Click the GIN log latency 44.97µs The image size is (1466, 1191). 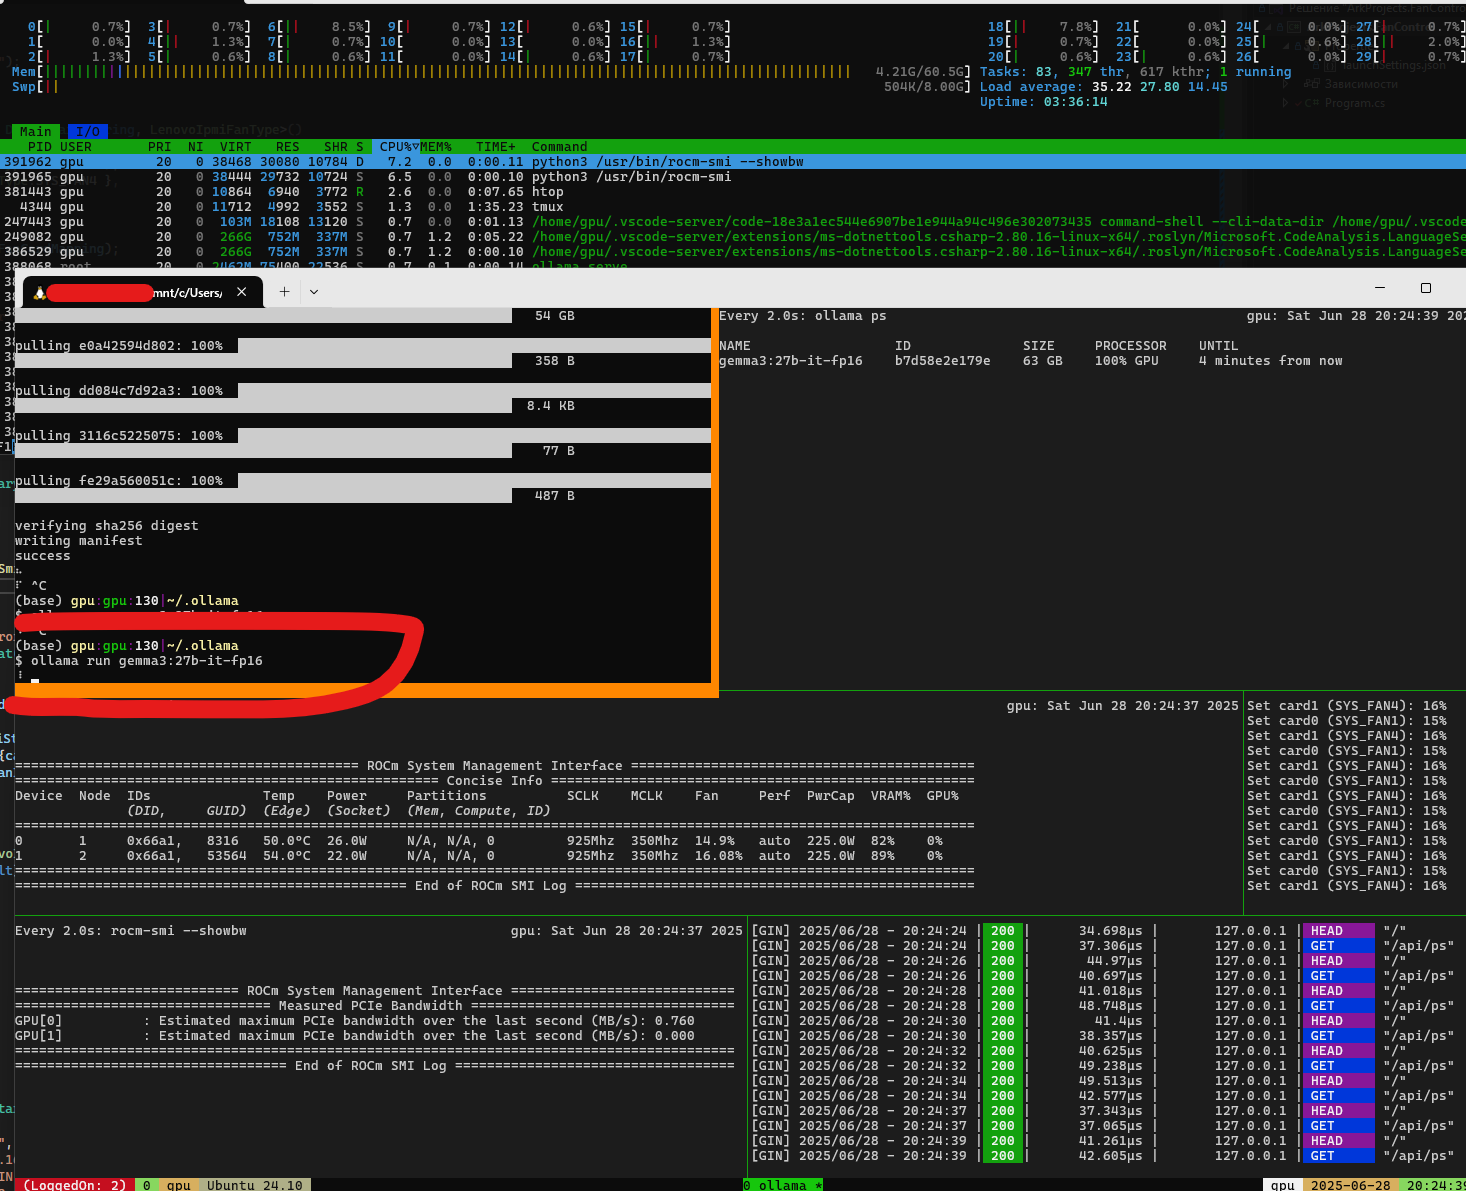[x=1115, y=961]
